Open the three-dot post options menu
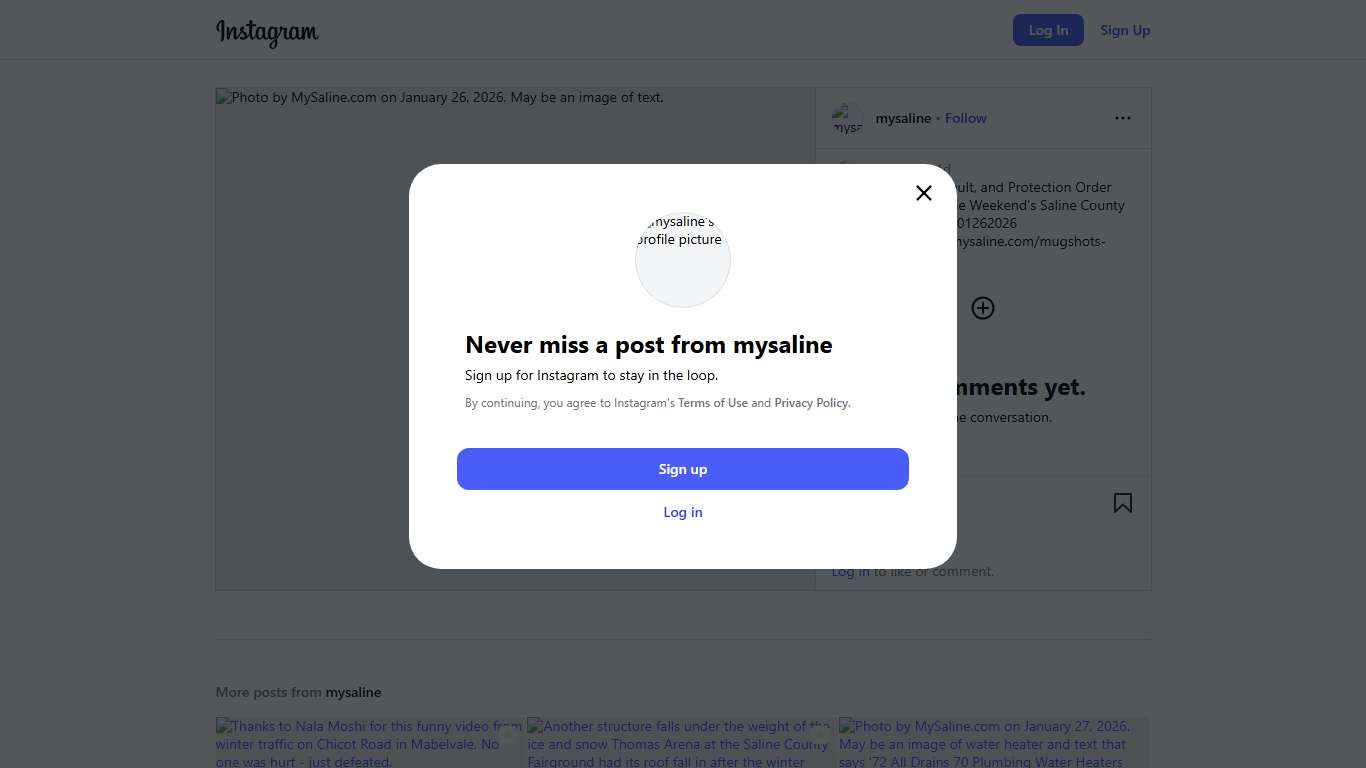The image size is (1366, 768). click(1123, 118)
